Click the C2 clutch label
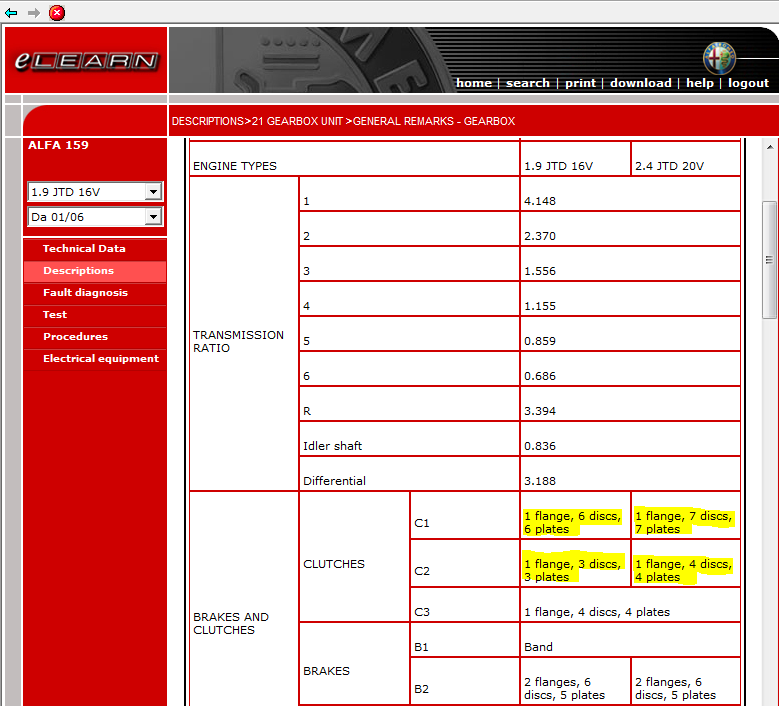779x706 pixels. 421,571
